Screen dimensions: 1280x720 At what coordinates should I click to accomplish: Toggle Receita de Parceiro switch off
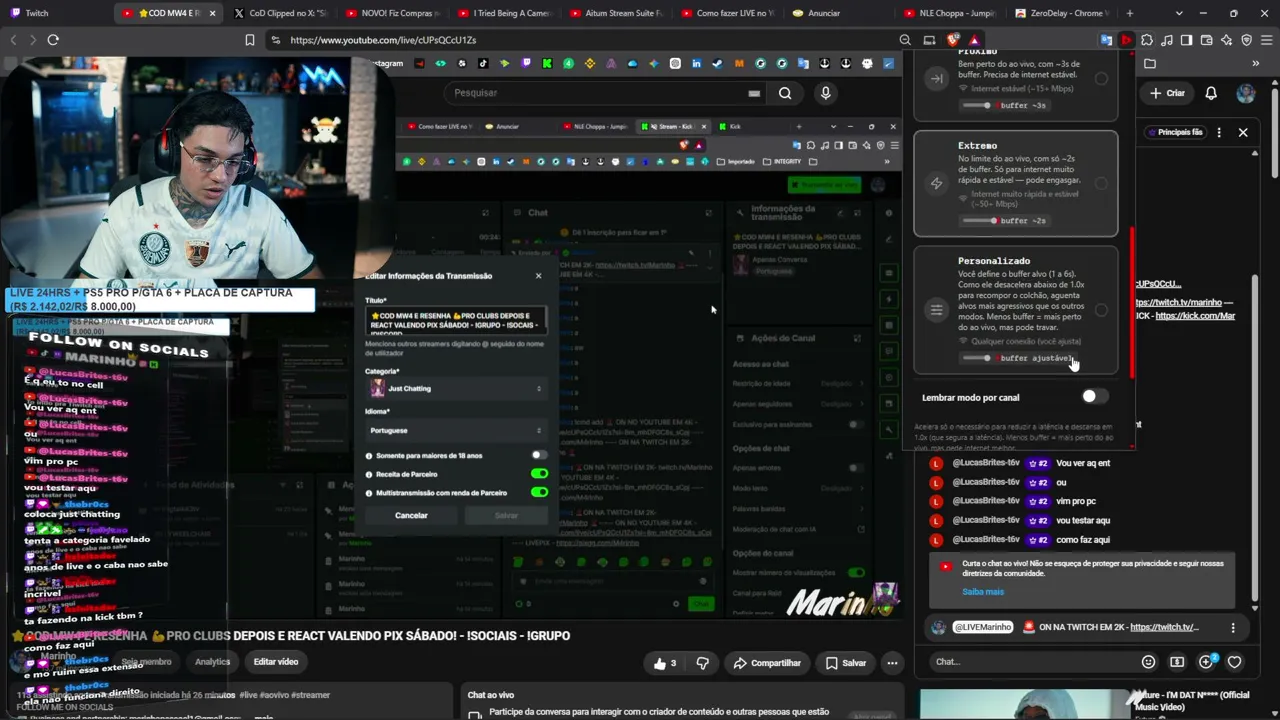coord(539,474)
